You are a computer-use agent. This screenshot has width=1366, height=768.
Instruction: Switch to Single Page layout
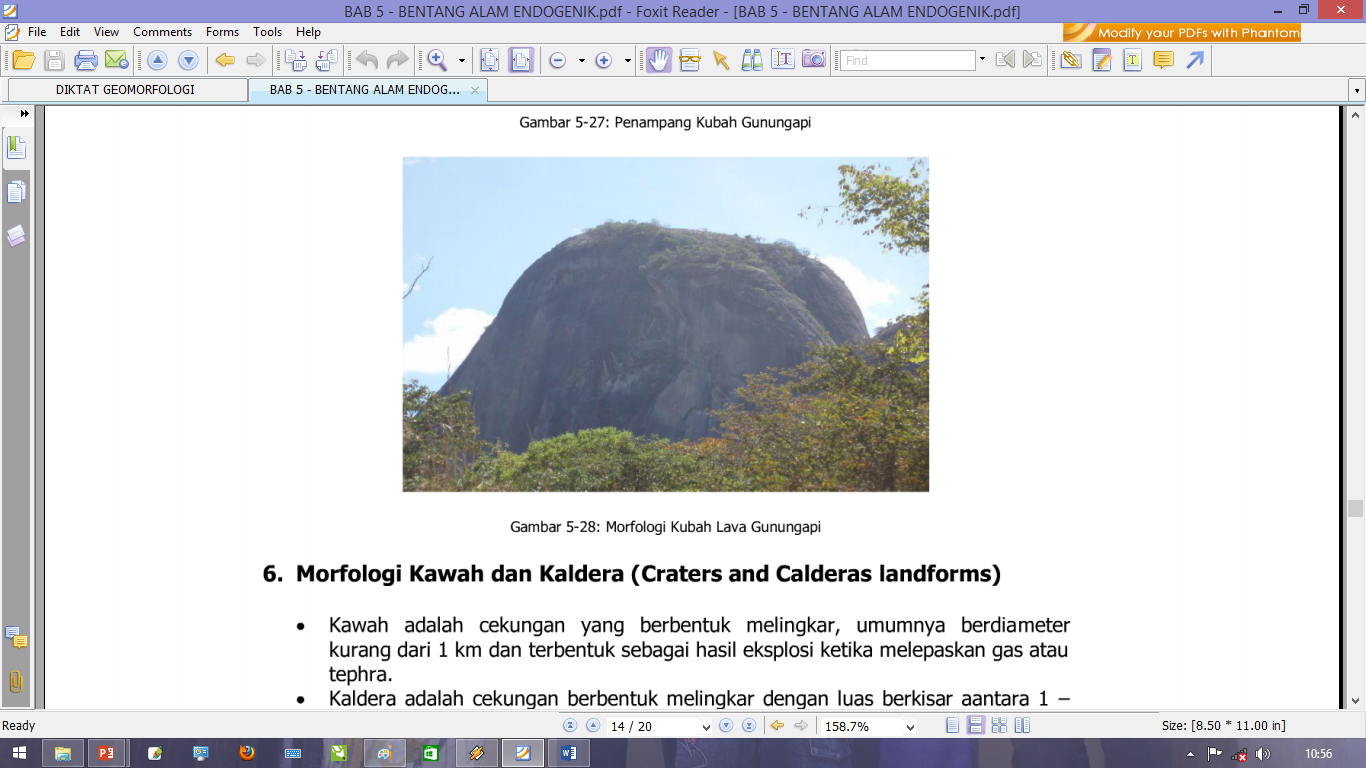953,726
